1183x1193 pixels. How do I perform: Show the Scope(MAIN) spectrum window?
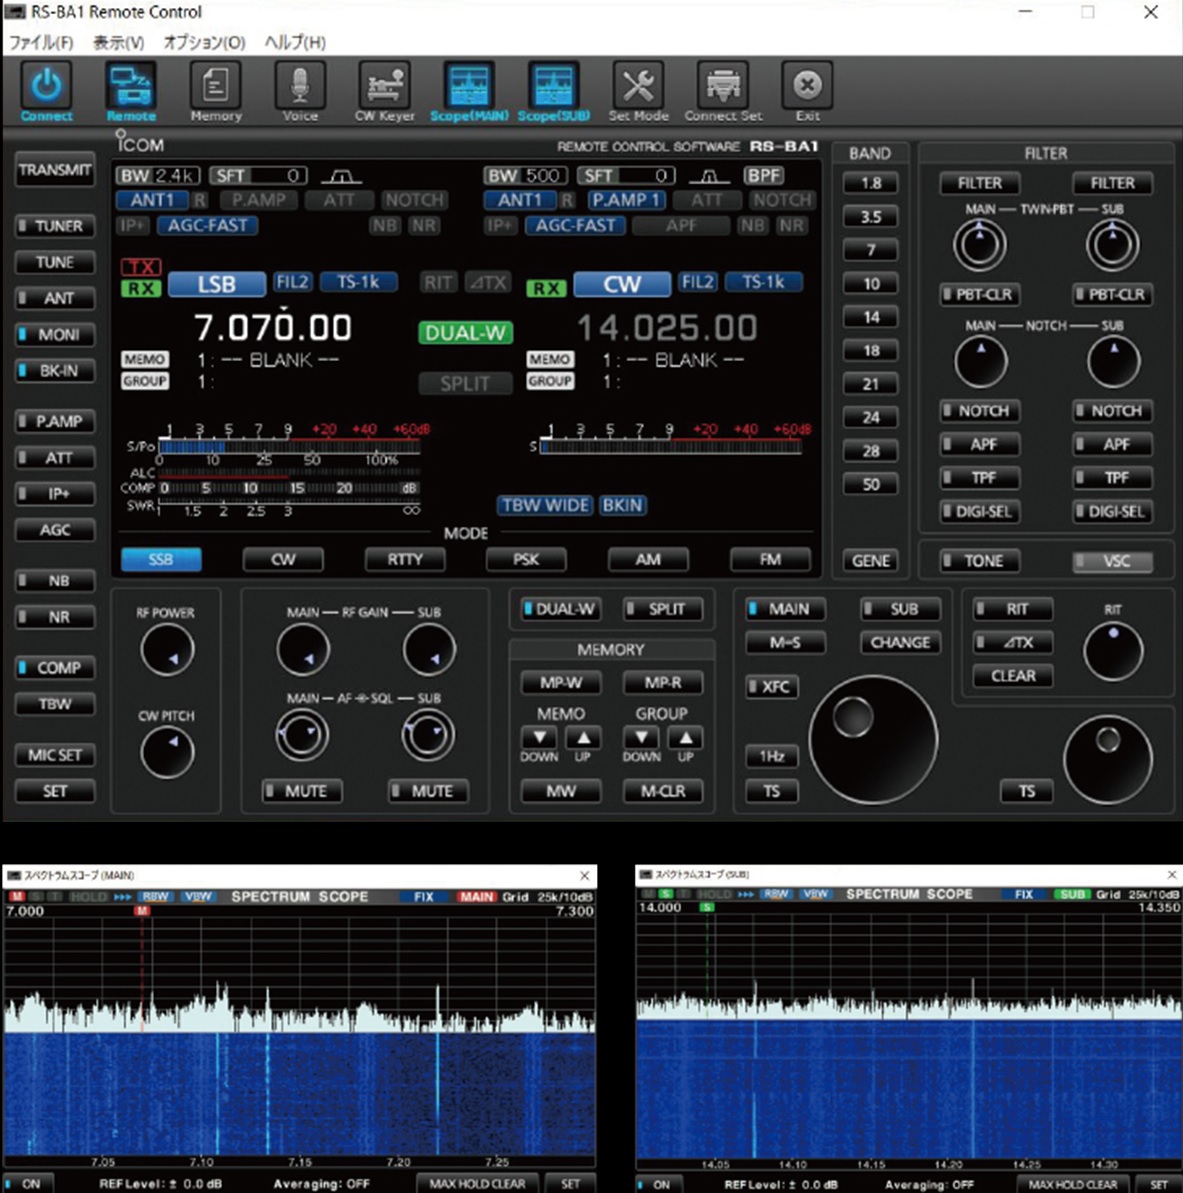tap(468, 87)
